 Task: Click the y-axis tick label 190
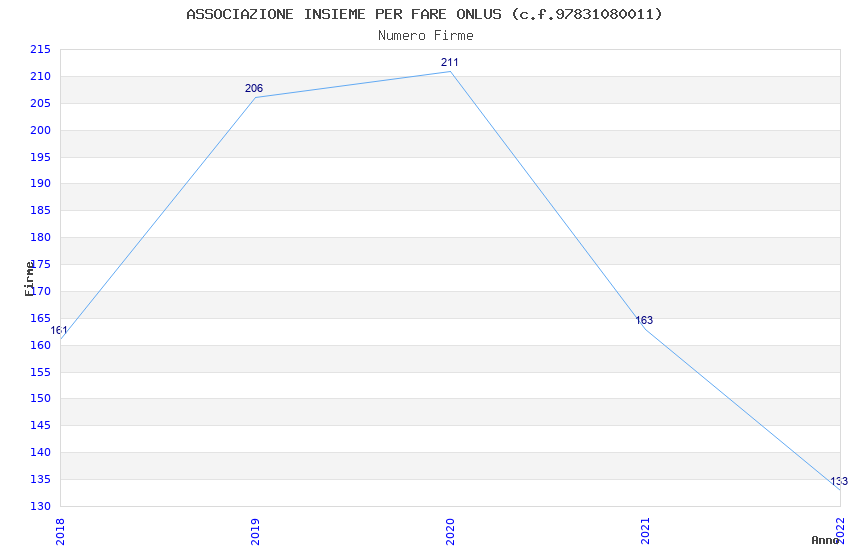tap(40, 183)
